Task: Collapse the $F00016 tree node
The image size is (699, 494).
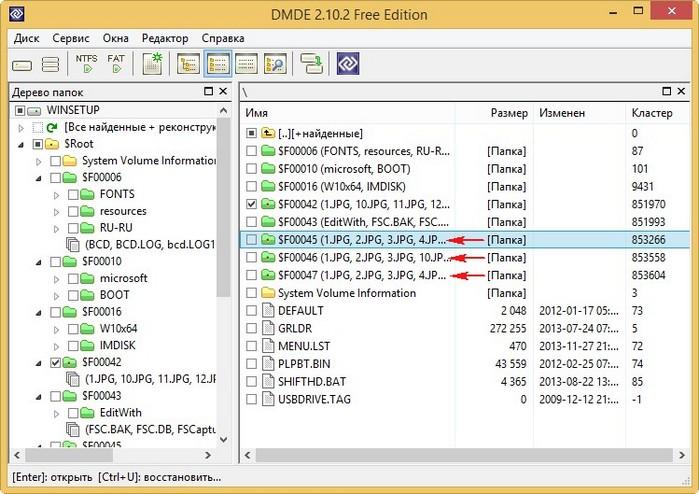Action: tap(39, 313)
